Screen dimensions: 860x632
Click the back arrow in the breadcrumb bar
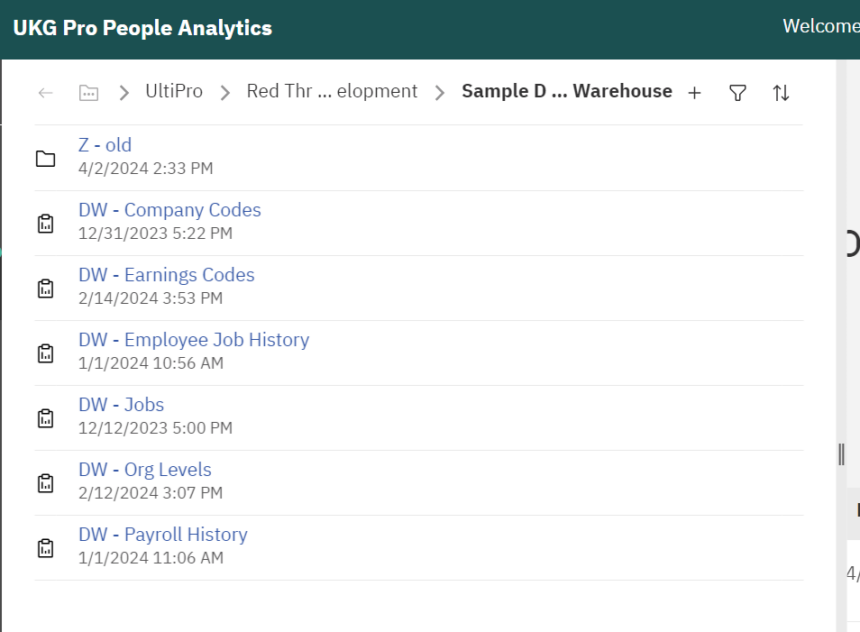pyautogui.click(x=45, y=91)
